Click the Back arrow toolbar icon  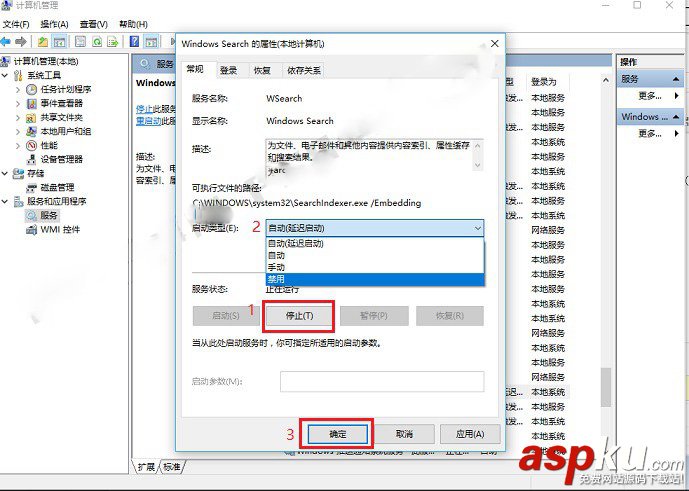[x=6, y=42]
